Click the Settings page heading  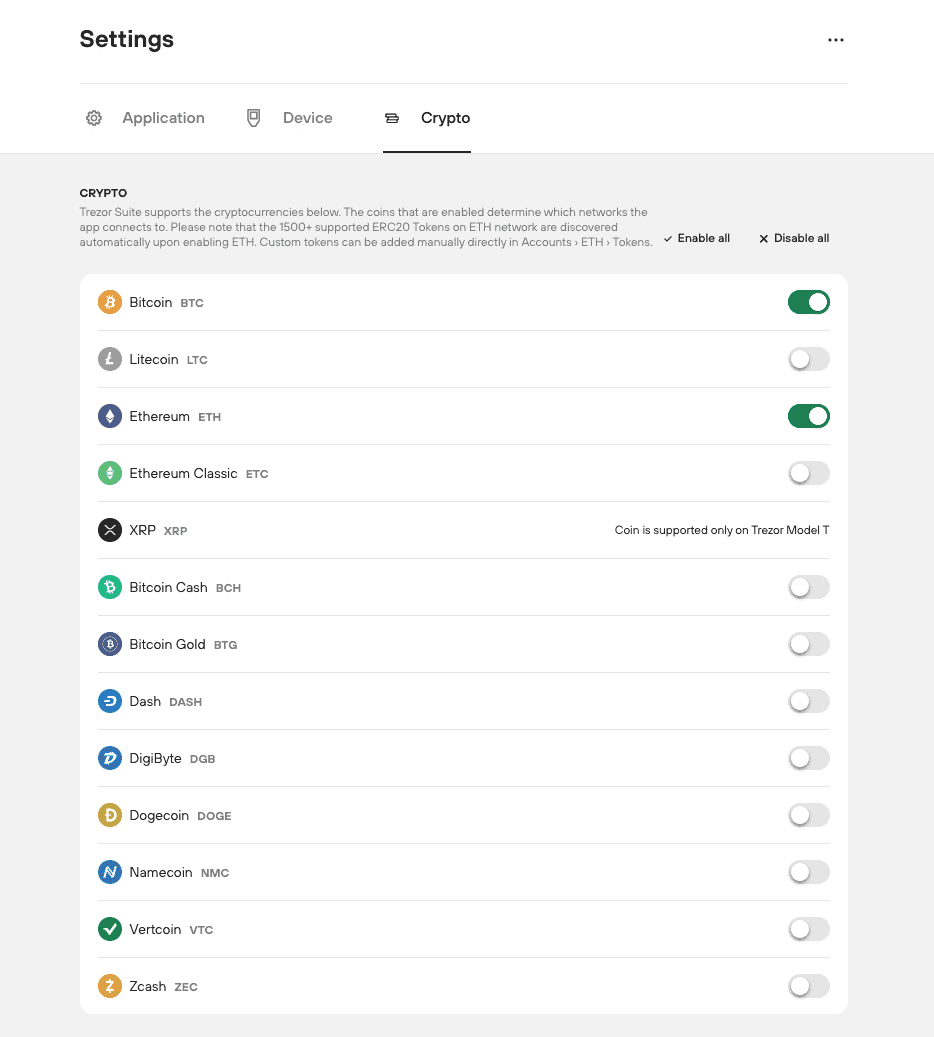pos(126,39)
